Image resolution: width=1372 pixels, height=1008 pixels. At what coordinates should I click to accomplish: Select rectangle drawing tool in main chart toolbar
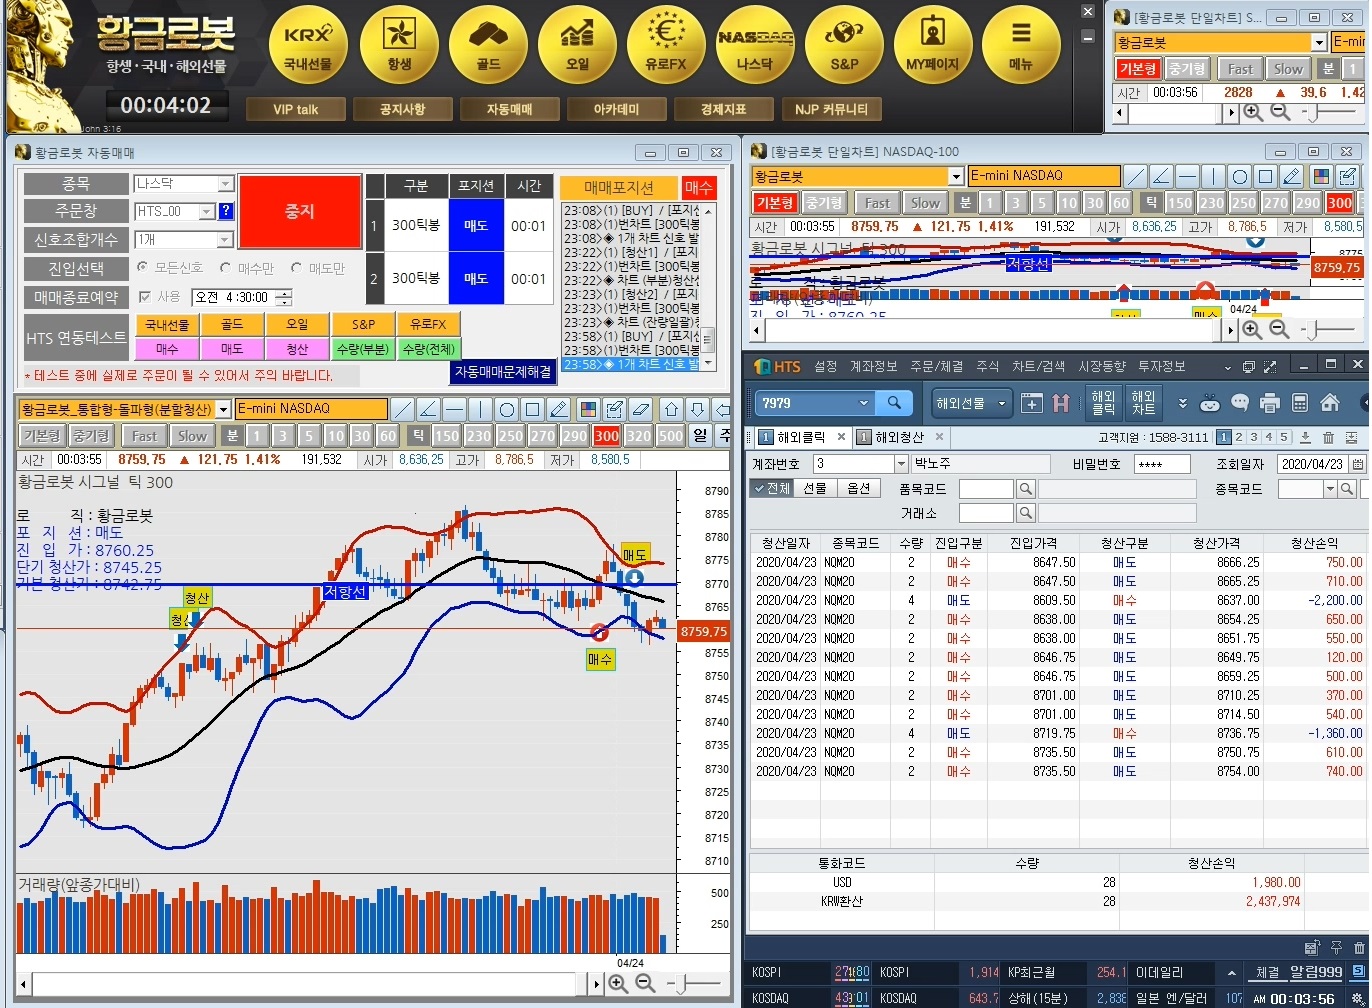tap(532, 409)
